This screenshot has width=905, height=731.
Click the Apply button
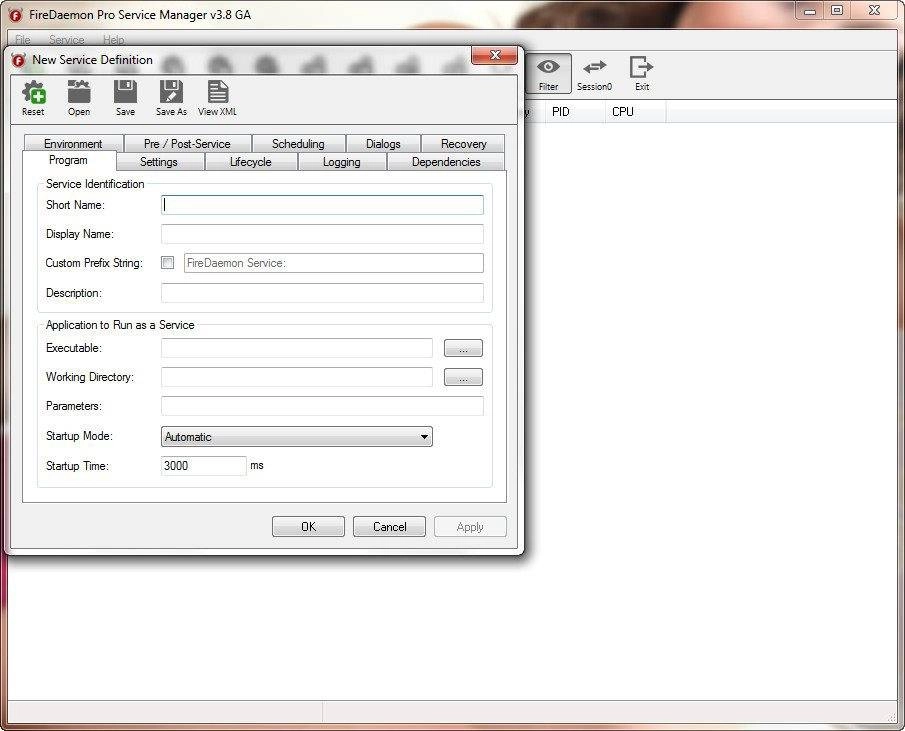(x=470, y=526)
